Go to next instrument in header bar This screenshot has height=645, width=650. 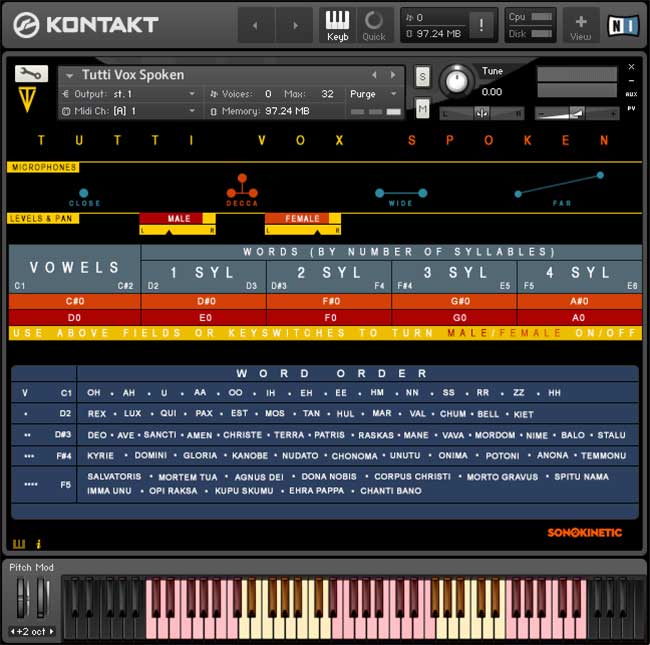pos(295,25)
